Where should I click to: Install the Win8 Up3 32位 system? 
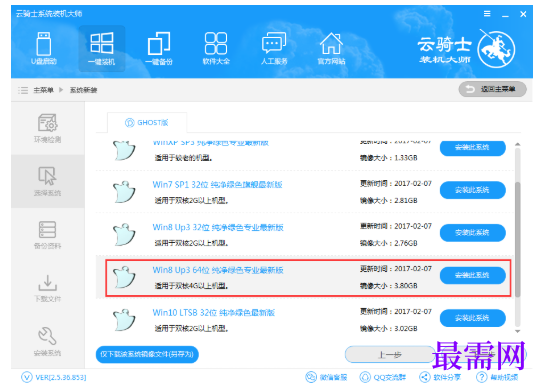pos(473,233)
